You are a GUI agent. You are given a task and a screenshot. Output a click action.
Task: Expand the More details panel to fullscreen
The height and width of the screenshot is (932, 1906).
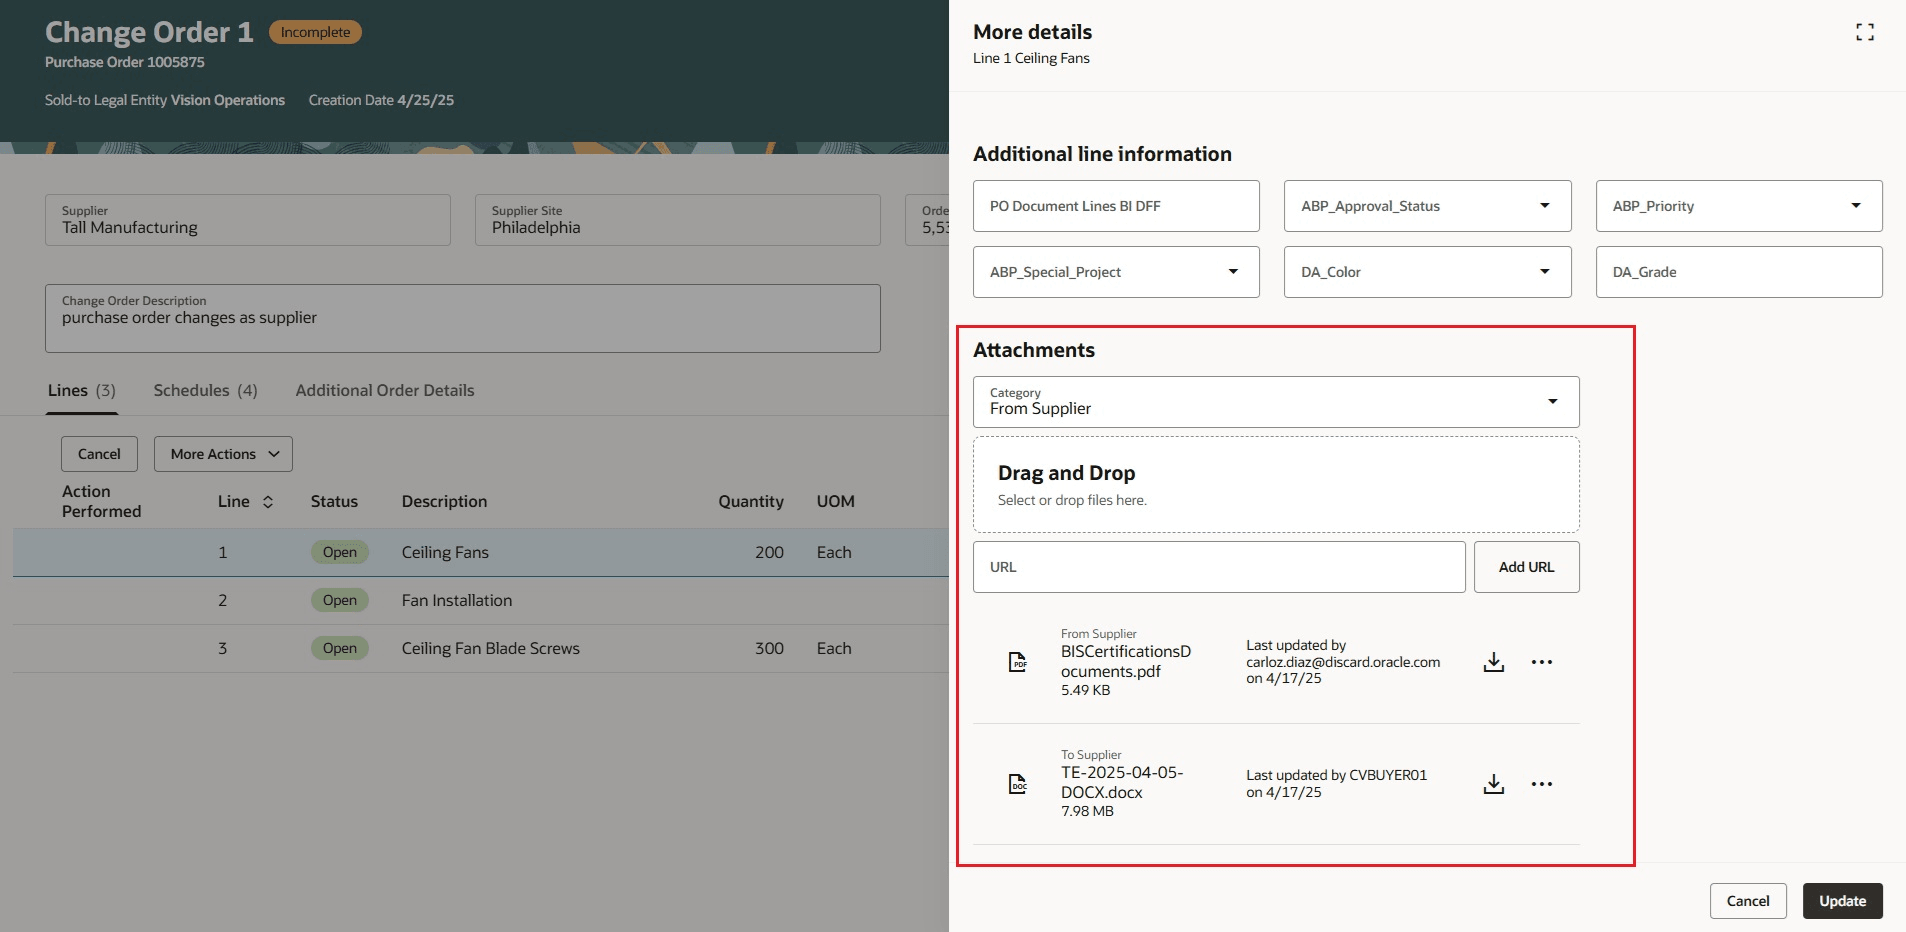pyautogui.click(x=1864, y=32)
